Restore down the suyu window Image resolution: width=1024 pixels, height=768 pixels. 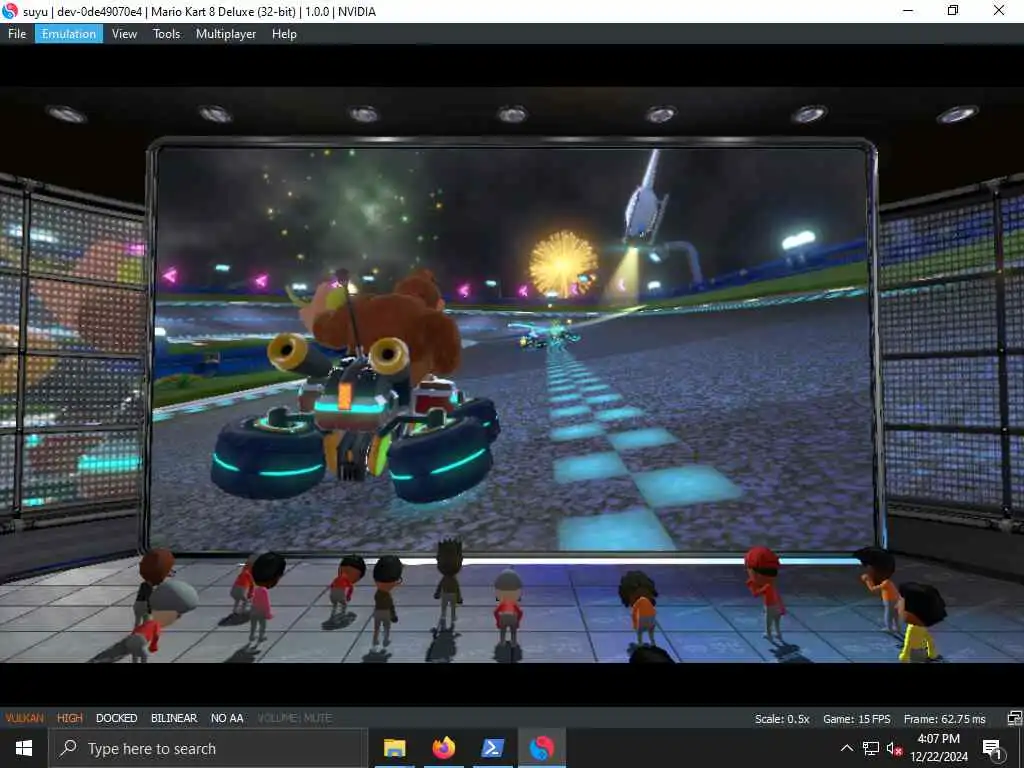pyautogui.click(x=953, y=10)
